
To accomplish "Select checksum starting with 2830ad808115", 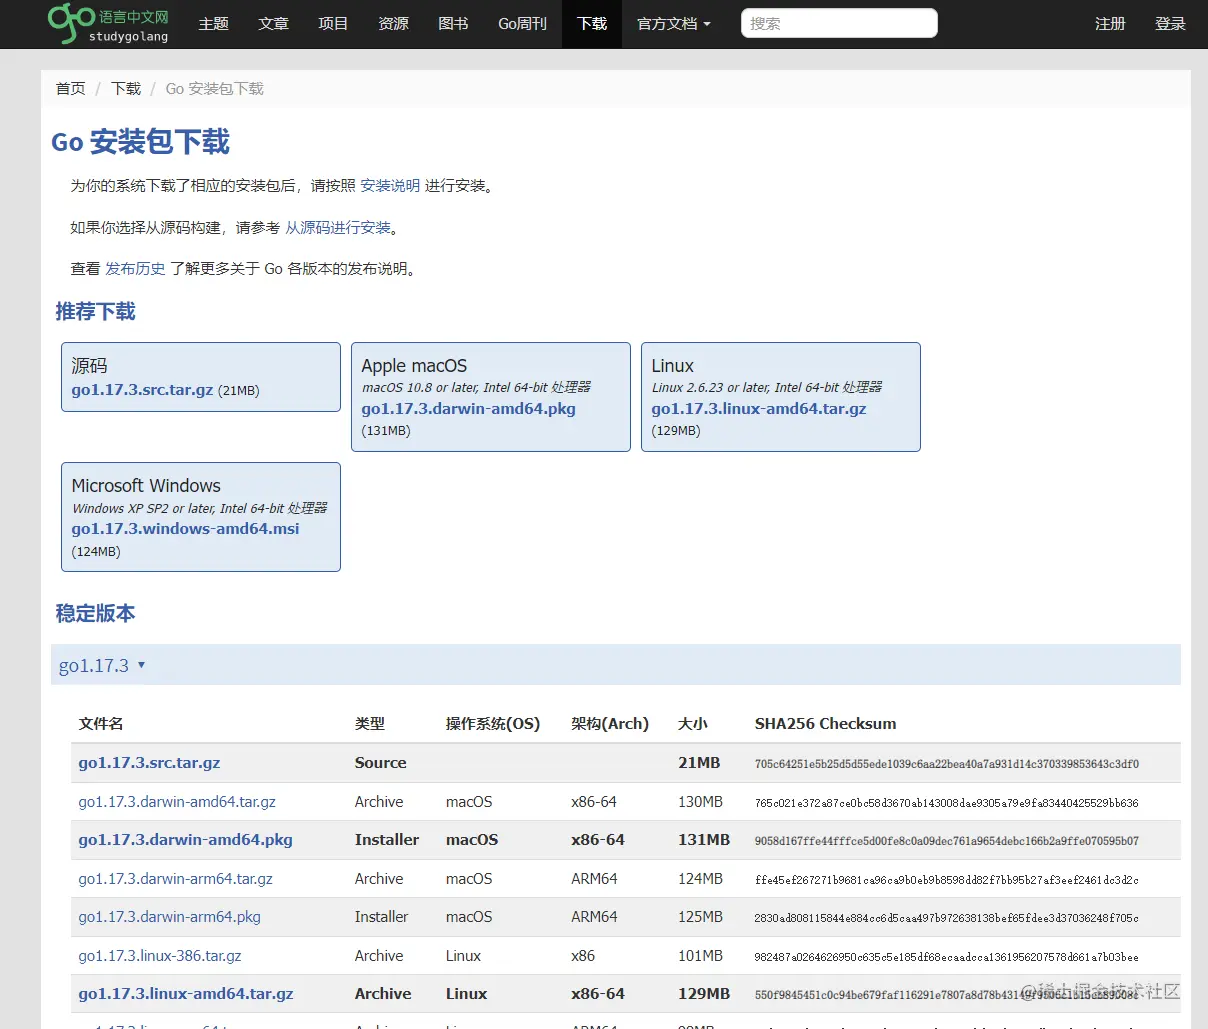I will [x=946, y=918].
